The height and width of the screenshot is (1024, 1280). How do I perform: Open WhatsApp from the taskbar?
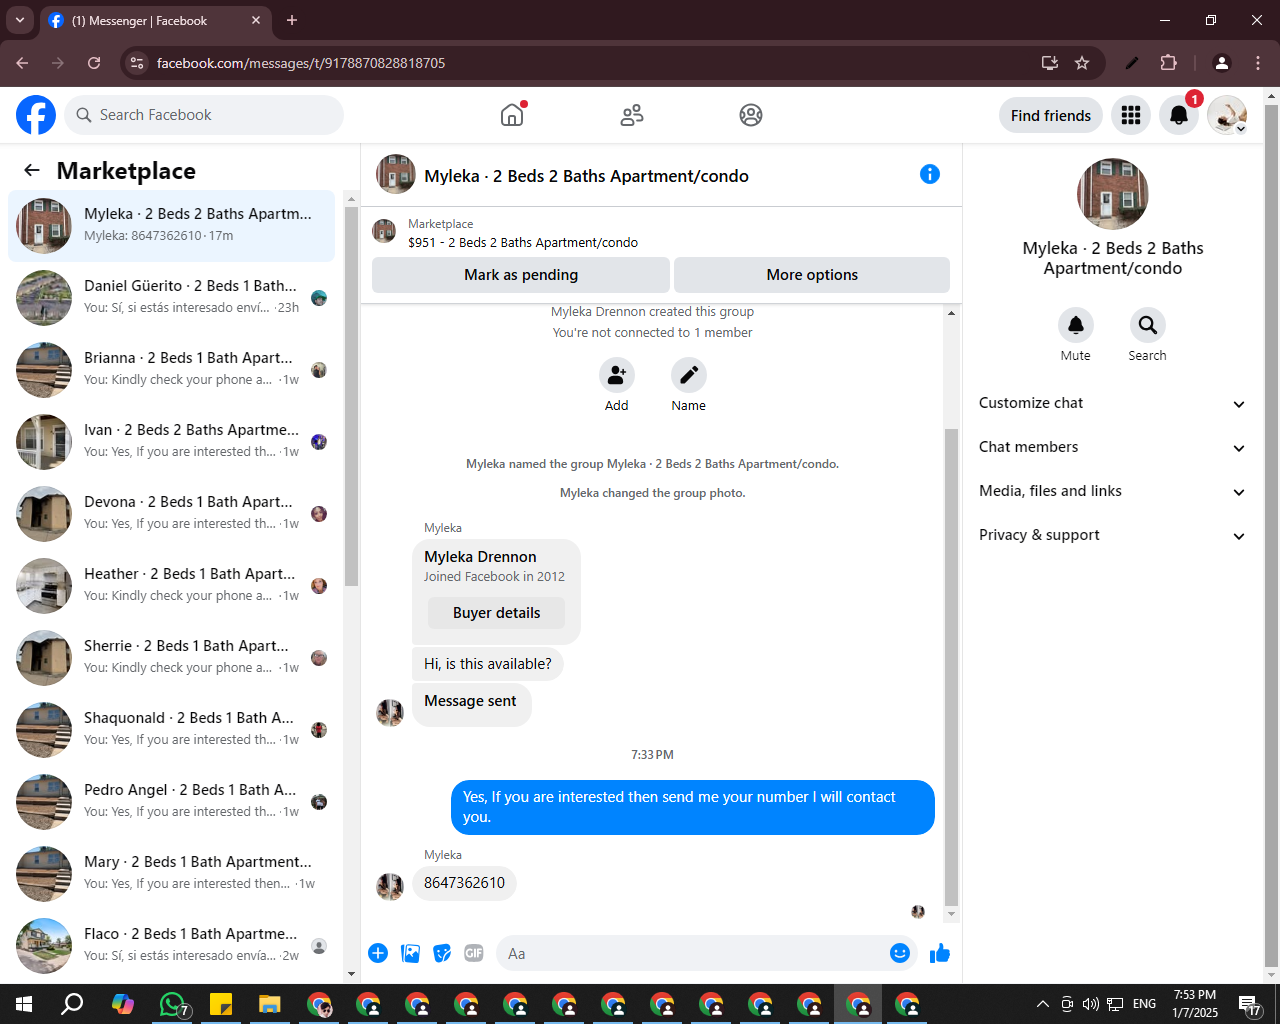(173, 1004)
